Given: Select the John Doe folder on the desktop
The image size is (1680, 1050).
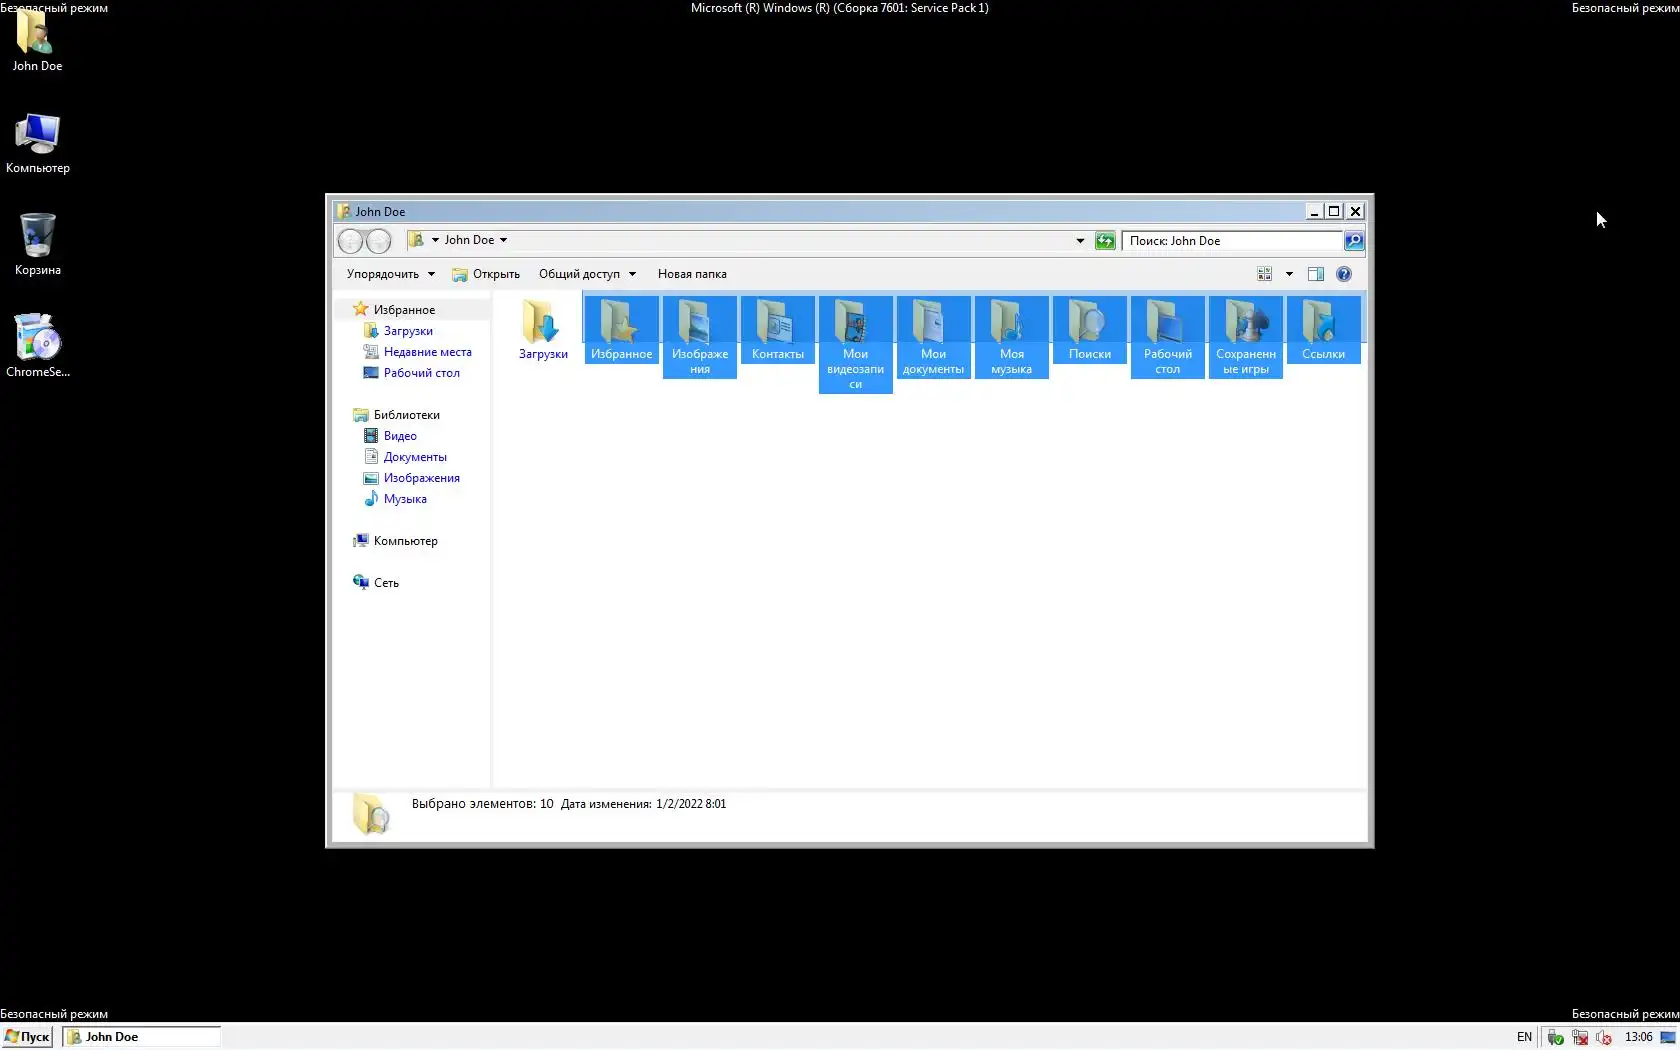Looking at the screenshot, I should pos(37,42).
